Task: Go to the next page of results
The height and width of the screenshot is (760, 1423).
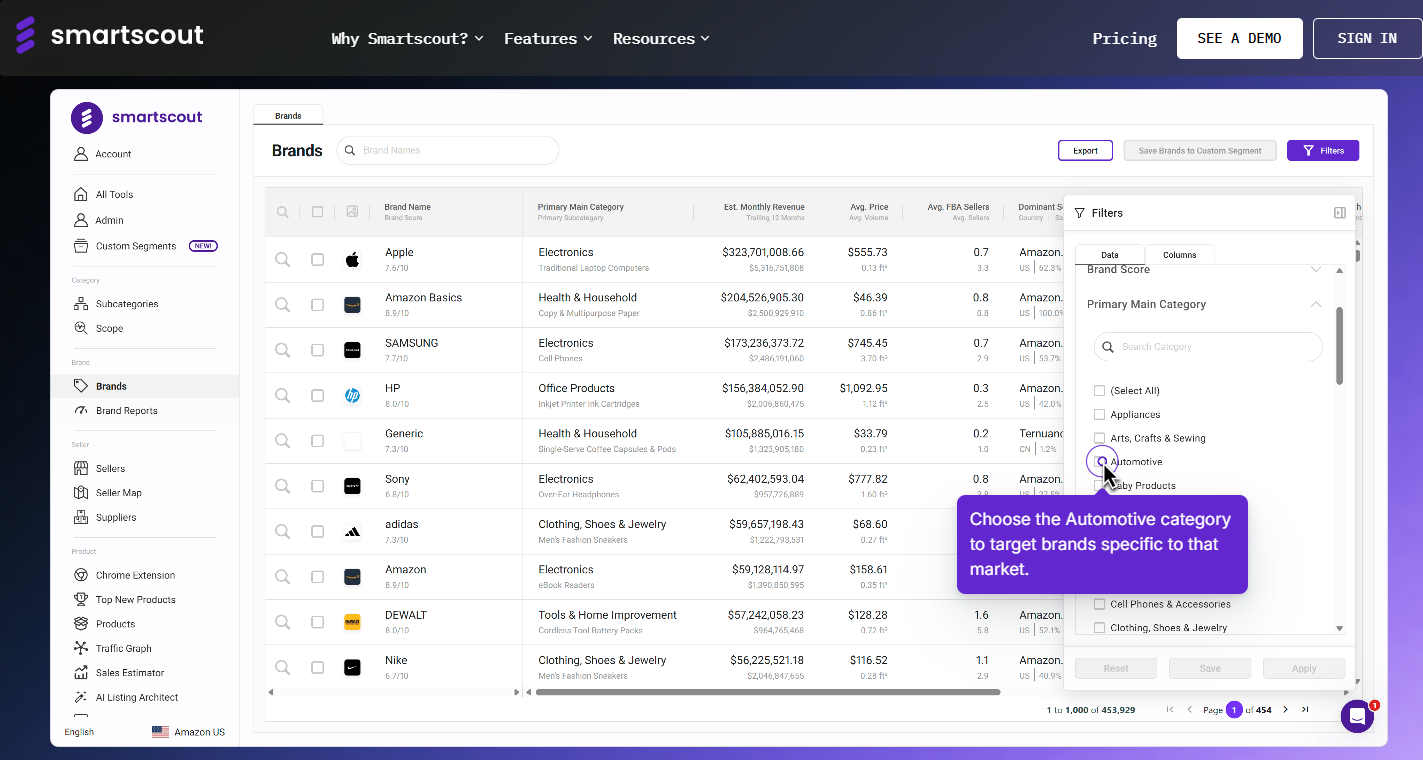Action: pos(1286,710)
